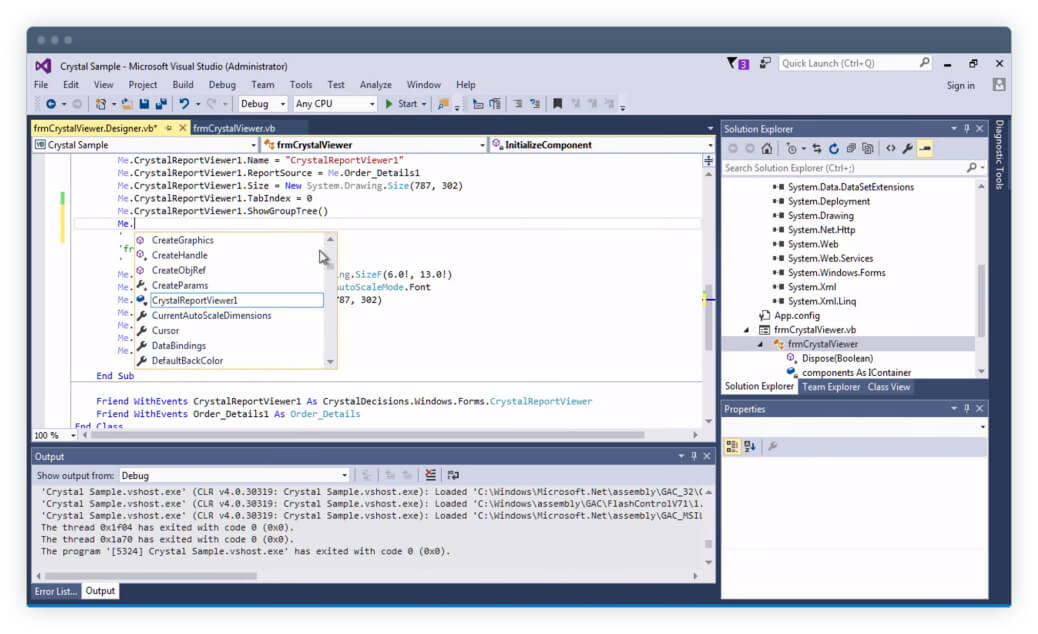This screenshot has width=1038, height=634.
Task: Click the Start debugging button
Action: [x=402, y=104]
